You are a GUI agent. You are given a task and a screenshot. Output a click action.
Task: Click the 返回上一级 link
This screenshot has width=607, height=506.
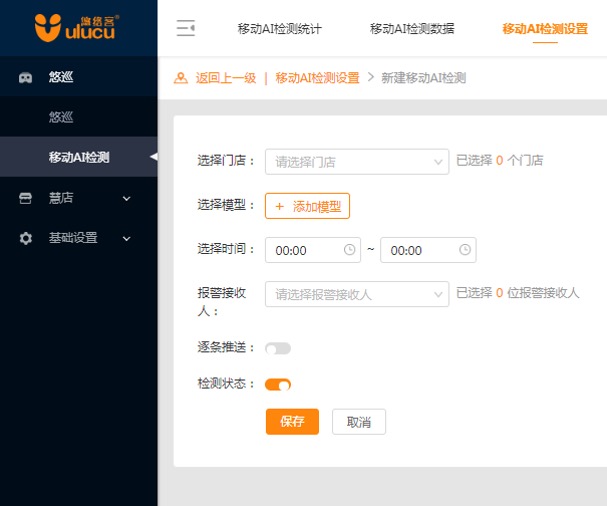(226, 78)
